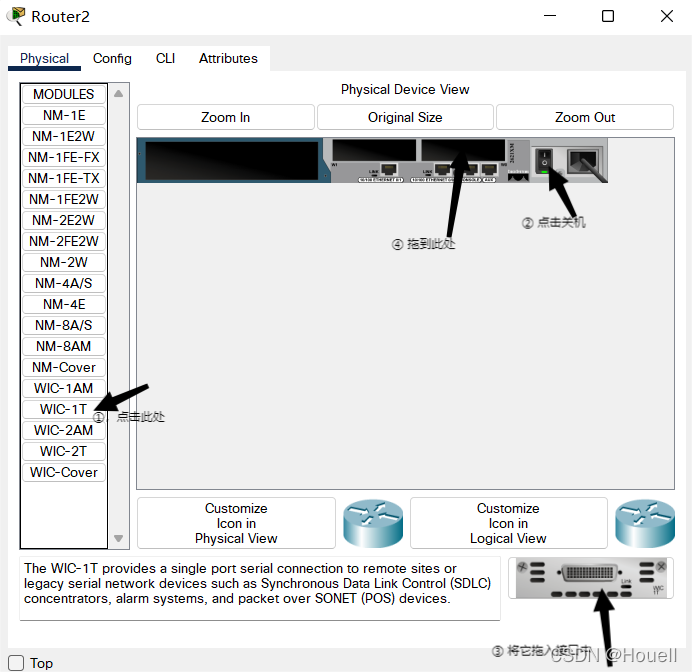The image size is (692, 672).
Task: Select the WIC-1AM module
Action: 64,388
